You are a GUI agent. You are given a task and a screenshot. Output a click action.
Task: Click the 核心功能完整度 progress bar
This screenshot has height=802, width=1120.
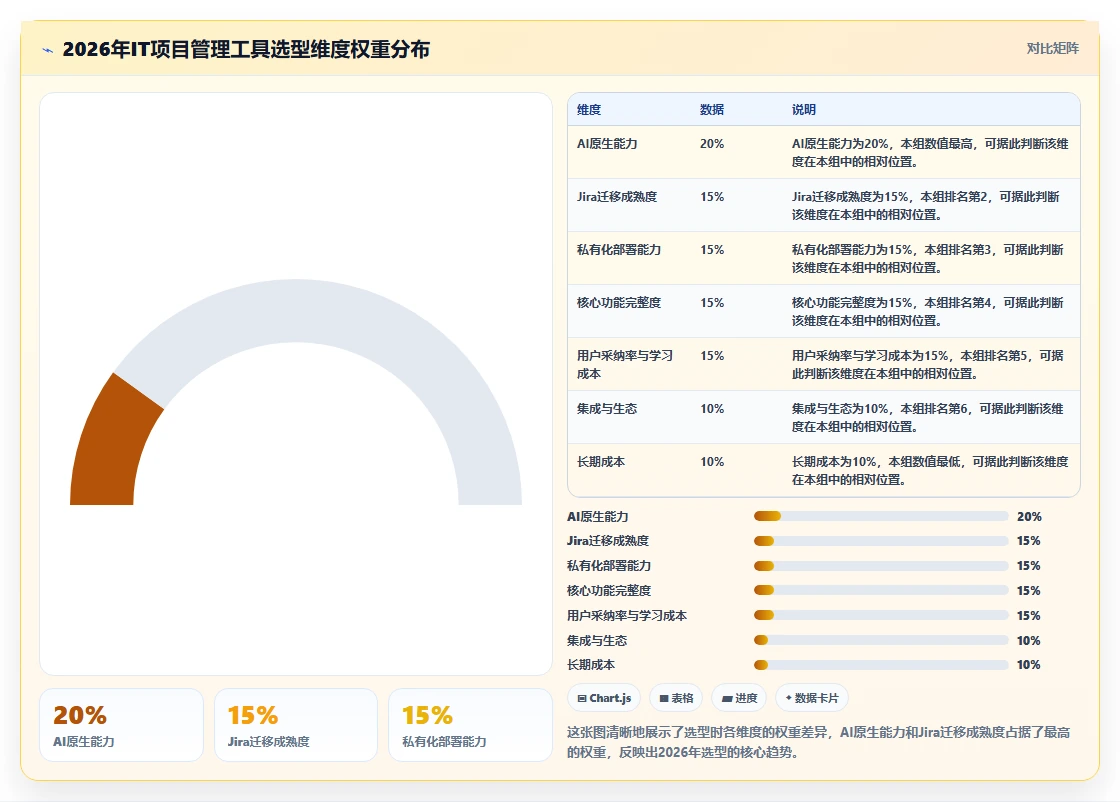pos(881,591)
